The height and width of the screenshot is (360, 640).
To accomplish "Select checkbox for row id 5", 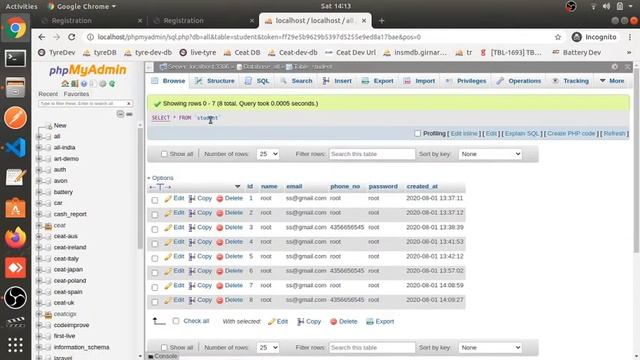I will 155,258.
